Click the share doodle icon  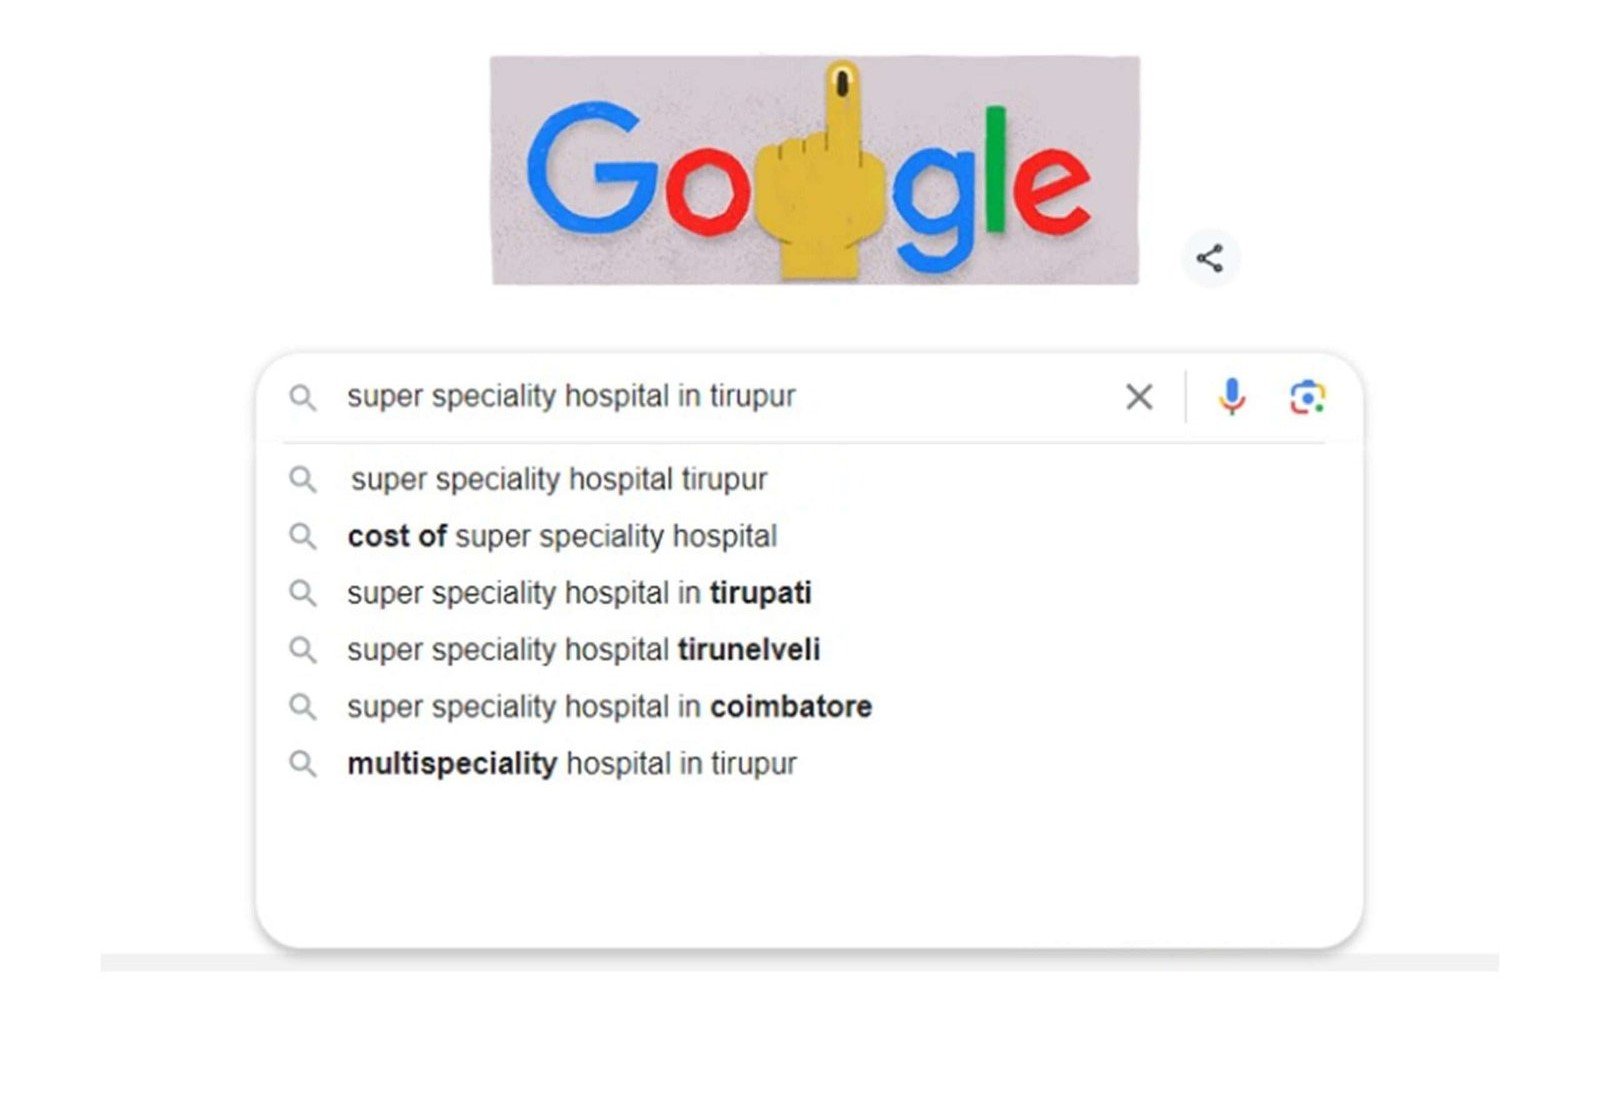coord(1210,258)
